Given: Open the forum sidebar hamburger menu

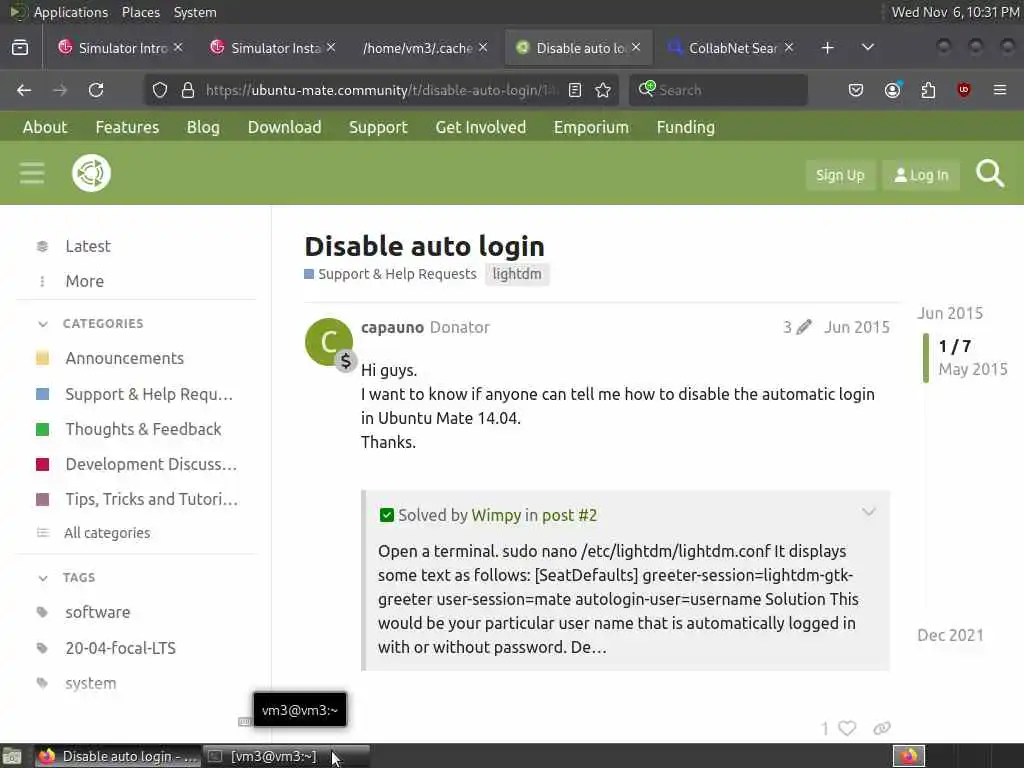Looking at the screenshot, I should (x=32, y=174).
